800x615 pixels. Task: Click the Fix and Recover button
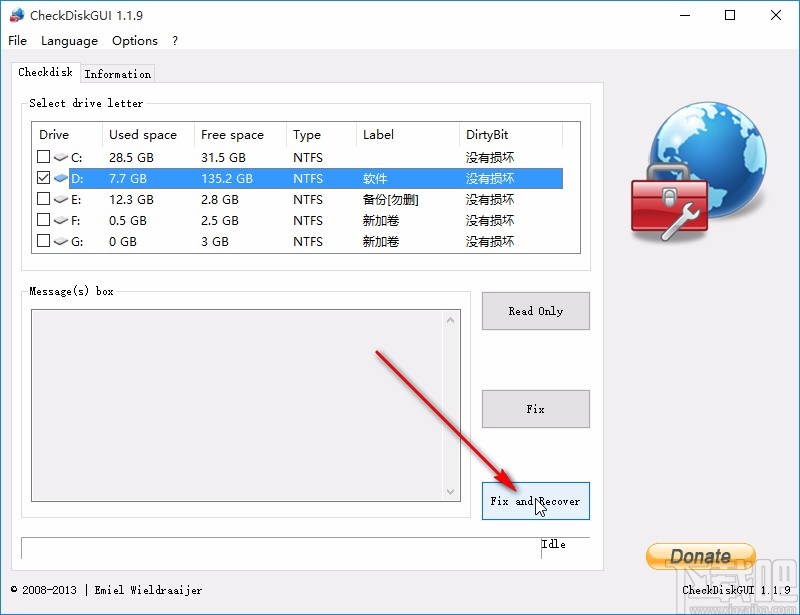tap(536, 501)
